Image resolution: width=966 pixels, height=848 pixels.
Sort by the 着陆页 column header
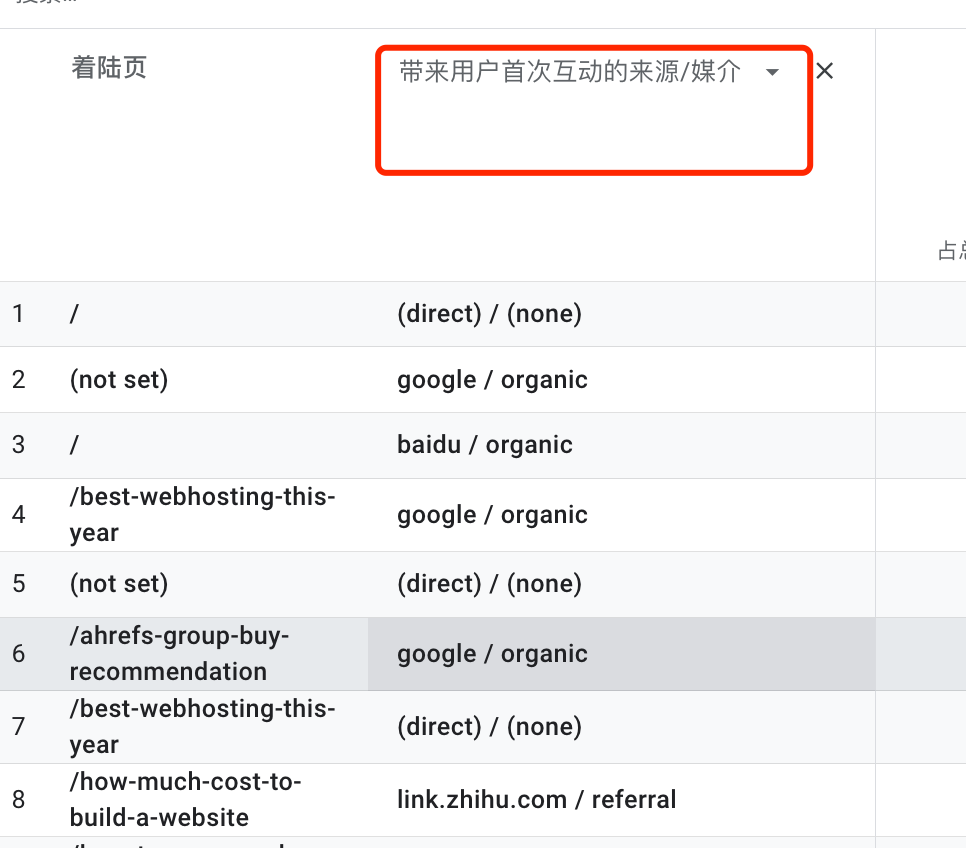coord(109,67)
